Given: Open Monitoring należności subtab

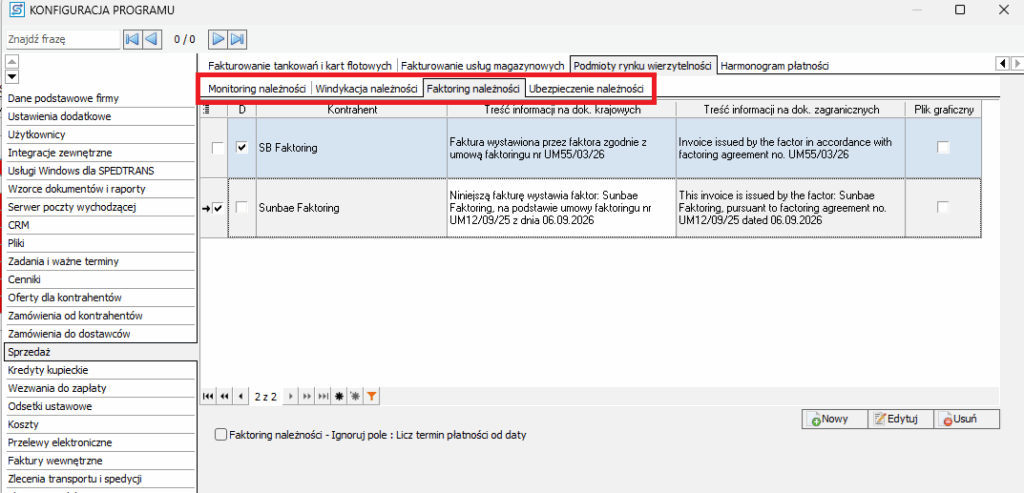Looking at the screenshot, I should coord(257,89).
